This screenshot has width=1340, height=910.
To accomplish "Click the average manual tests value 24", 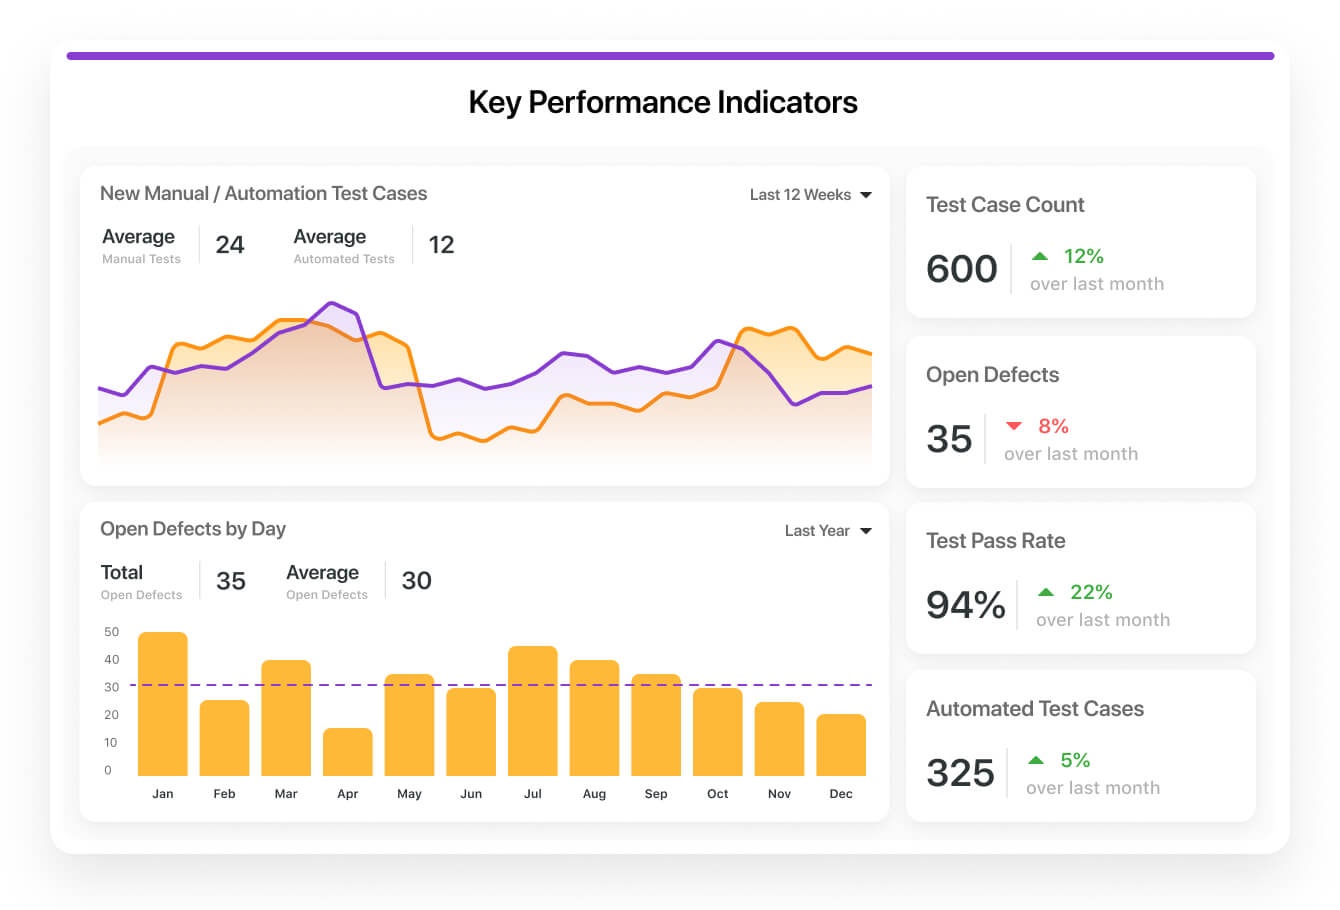I will click(x=230, y=245).
